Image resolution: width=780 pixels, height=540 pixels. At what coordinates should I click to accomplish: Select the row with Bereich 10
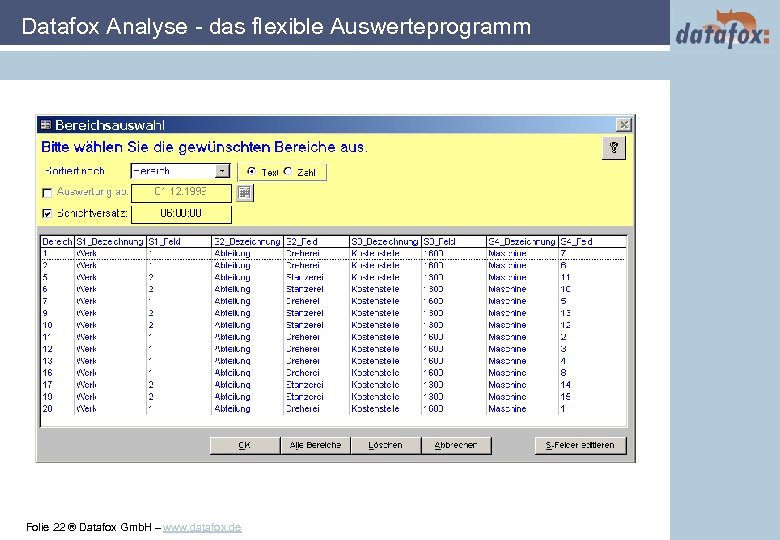333,325
